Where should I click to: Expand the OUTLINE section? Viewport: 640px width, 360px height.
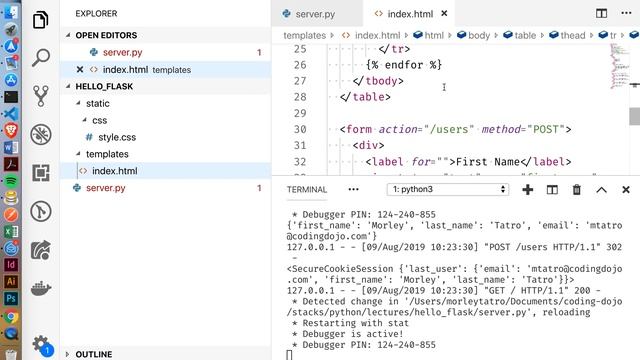click(68, 354)
